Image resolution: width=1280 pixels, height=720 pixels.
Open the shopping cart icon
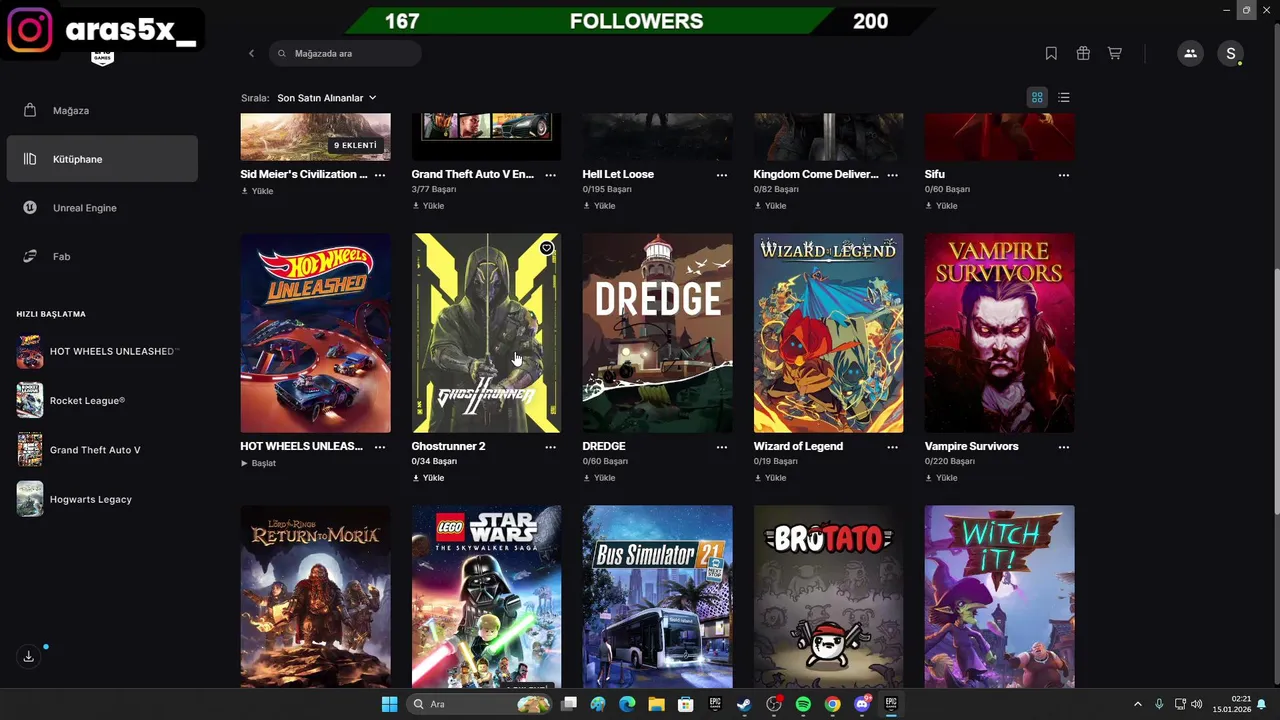[1114, 53]
